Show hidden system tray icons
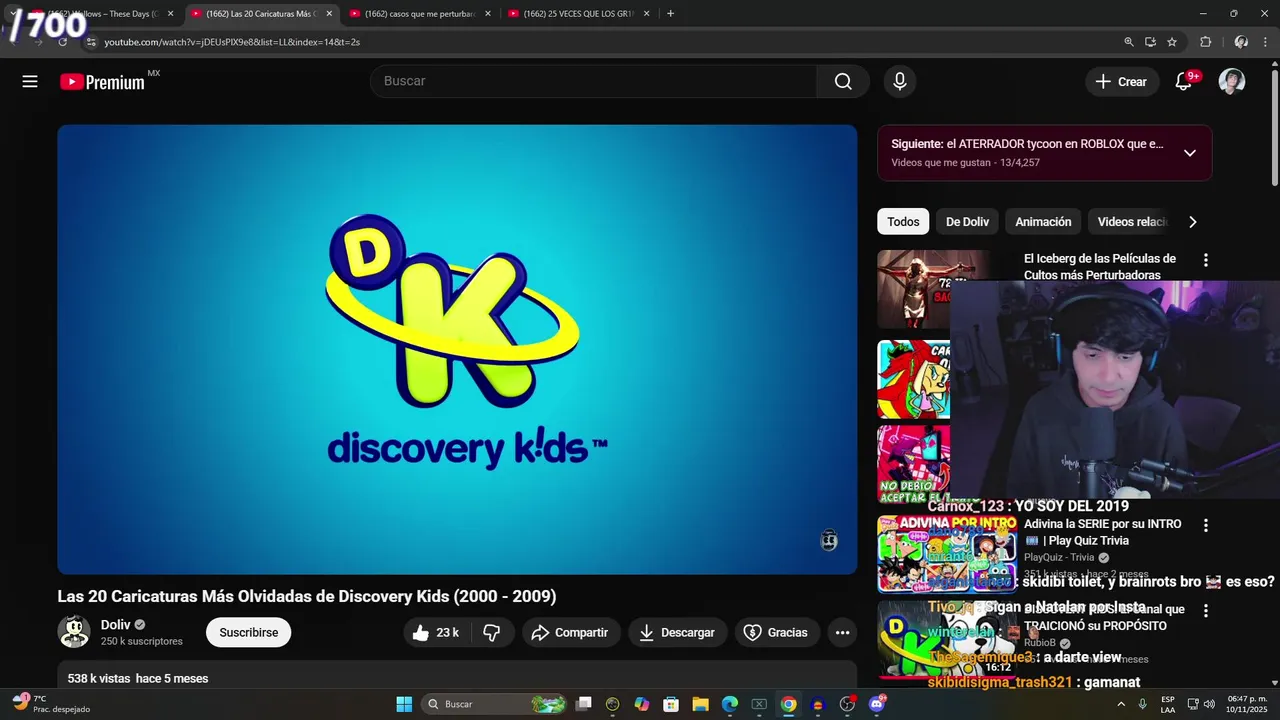Image resolution: width=1280 pixels, height=720 pixels. pos(1121,704)
